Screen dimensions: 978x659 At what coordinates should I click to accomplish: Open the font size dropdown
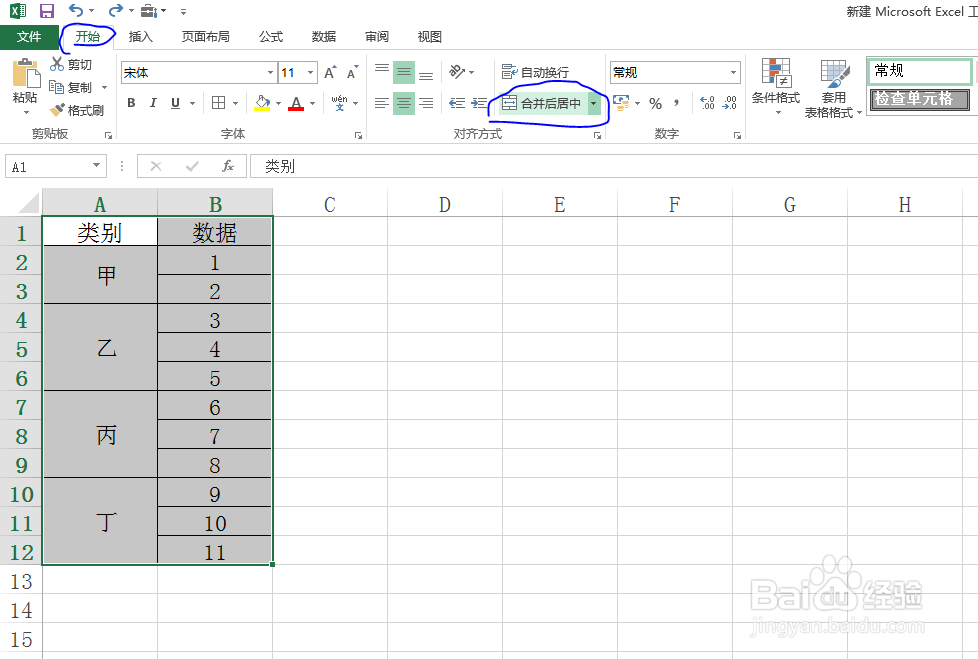pyautogui.click(x=310, y=72)
